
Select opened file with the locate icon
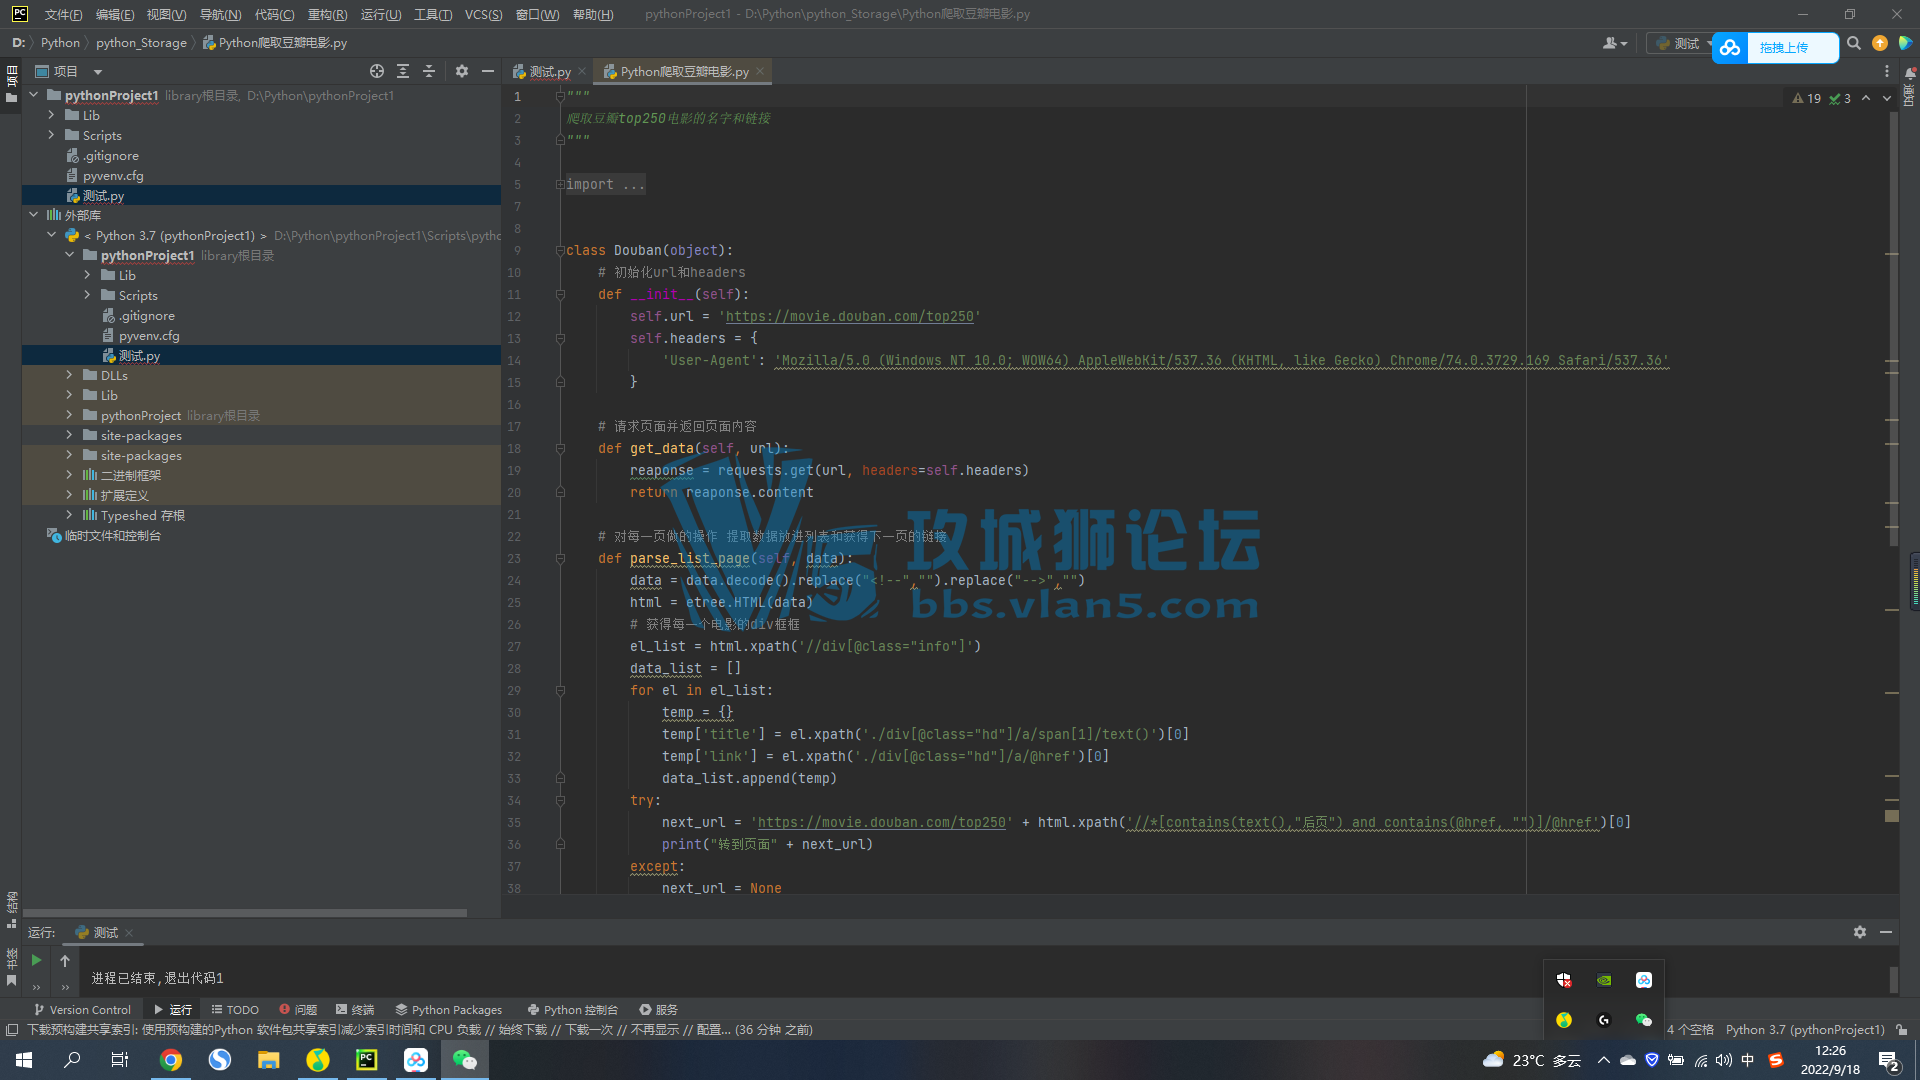point(377,71)
